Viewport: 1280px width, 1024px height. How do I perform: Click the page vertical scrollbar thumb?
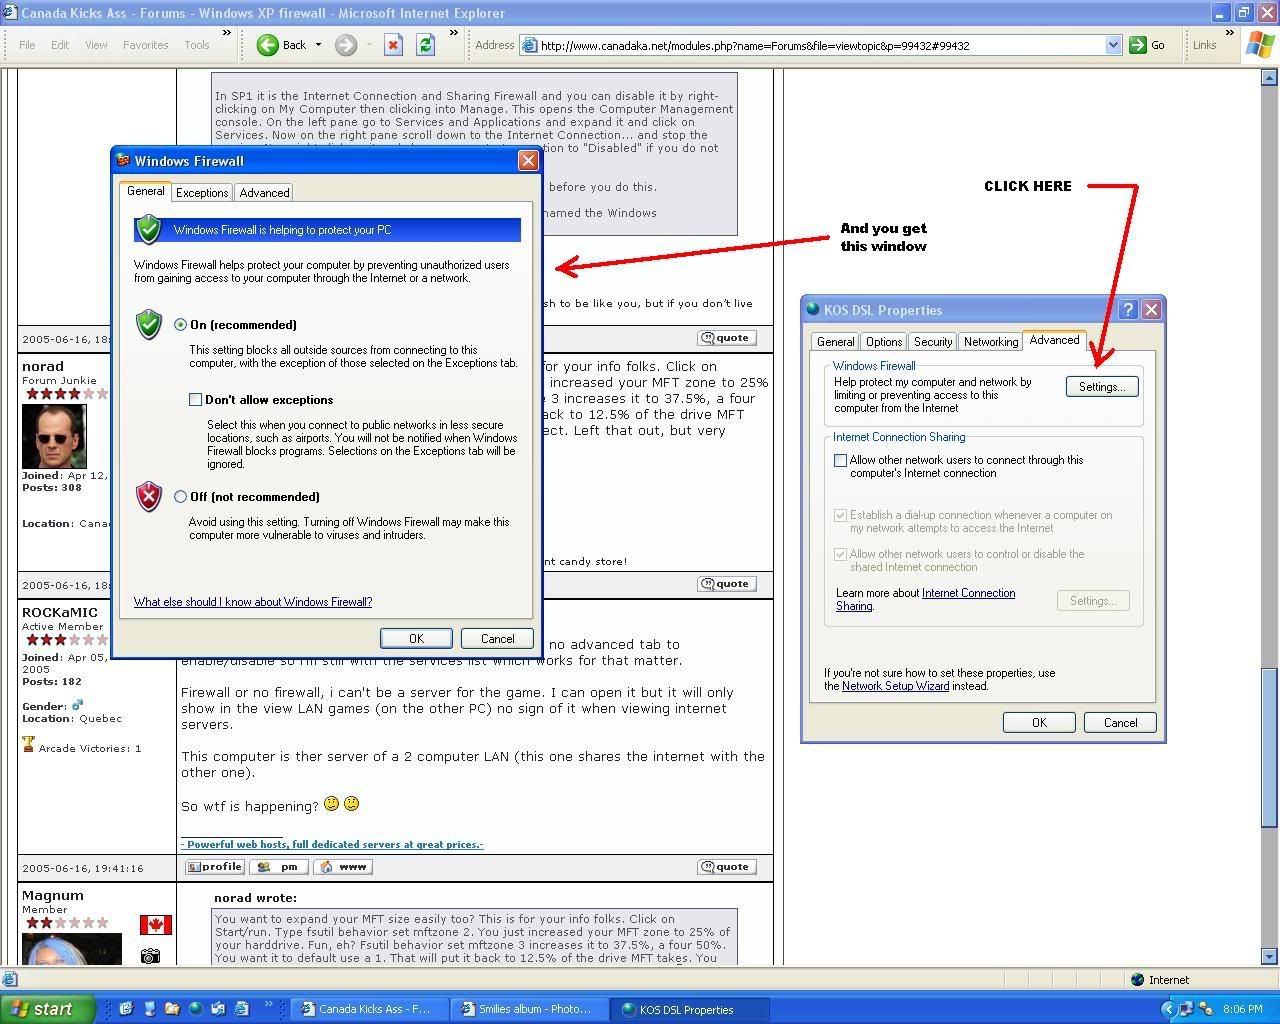(1270, 746)
